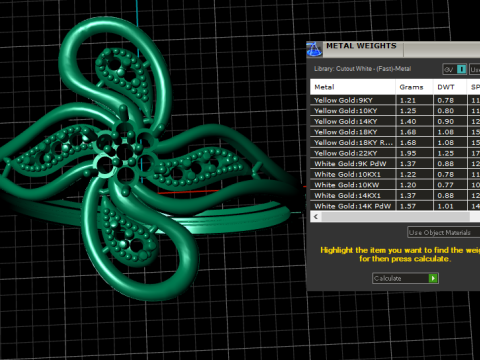The image size is (480, 360).
Task: Click the Use Object Materials button
Action: pos(443,232)
